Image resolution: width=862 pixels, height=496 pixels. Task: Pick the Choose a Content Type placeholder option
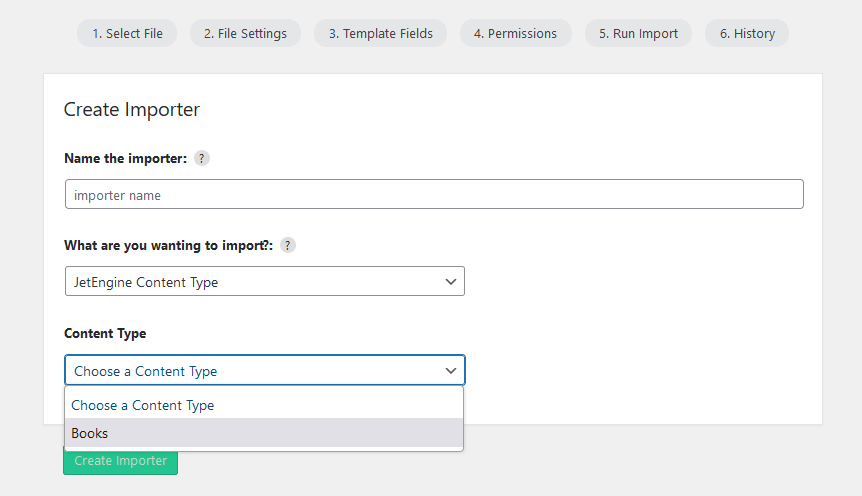(x=264, y=405)
